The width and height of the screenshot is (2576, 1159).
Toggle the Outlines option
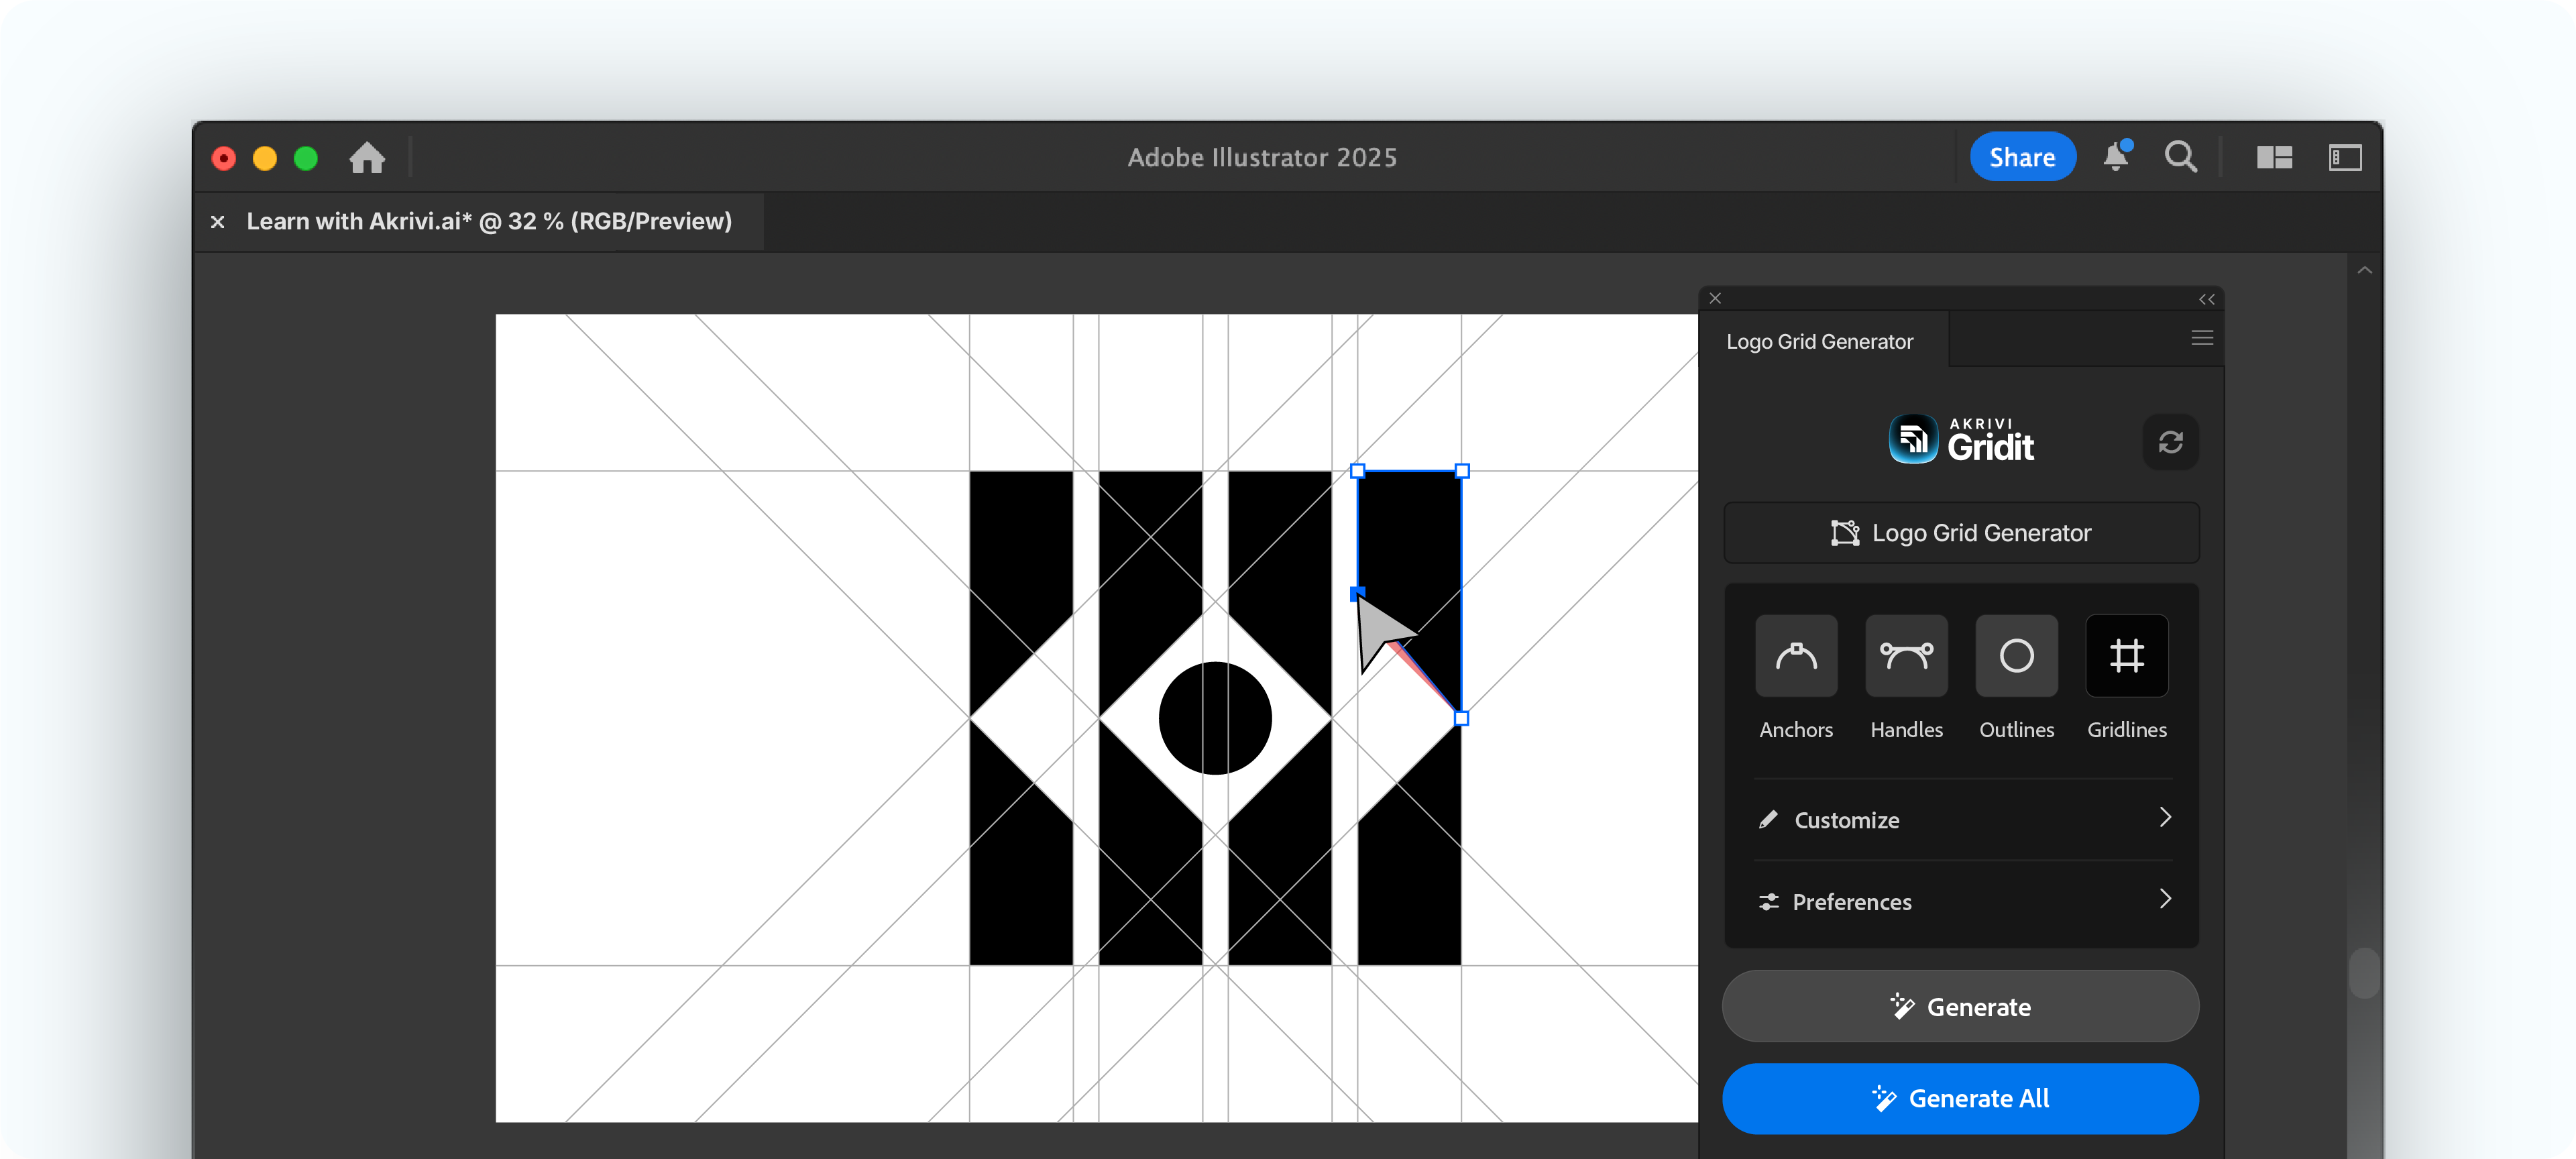click(2016, 656)
